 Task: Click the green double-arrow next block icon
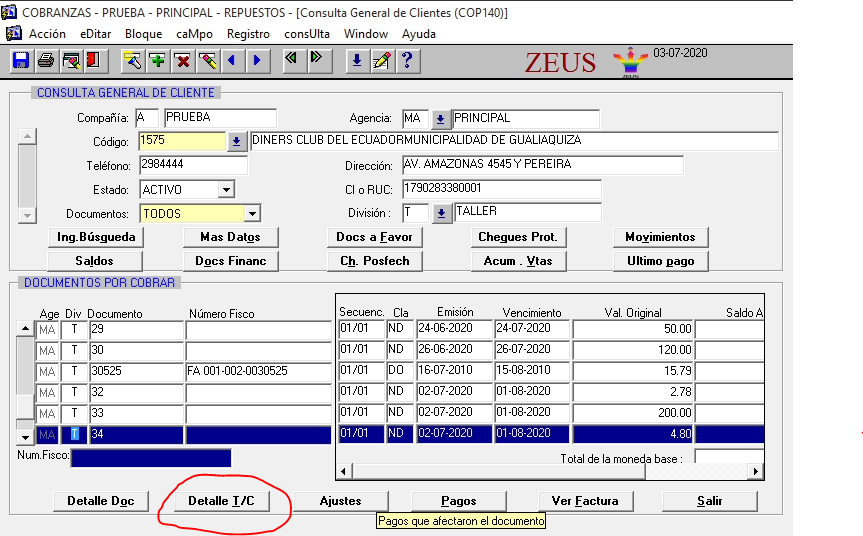pyautogui.click(x=317, y=60)
